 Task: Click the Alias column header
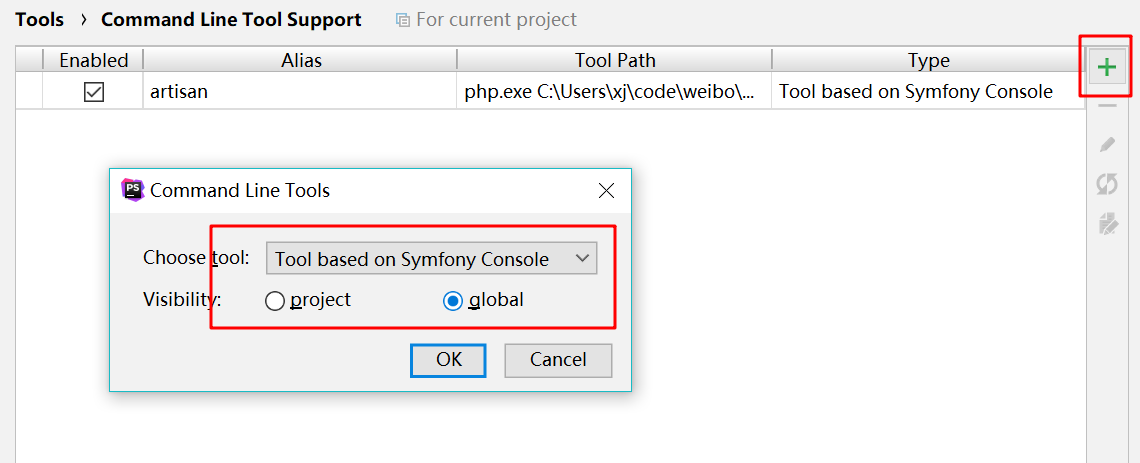[301, 60]
